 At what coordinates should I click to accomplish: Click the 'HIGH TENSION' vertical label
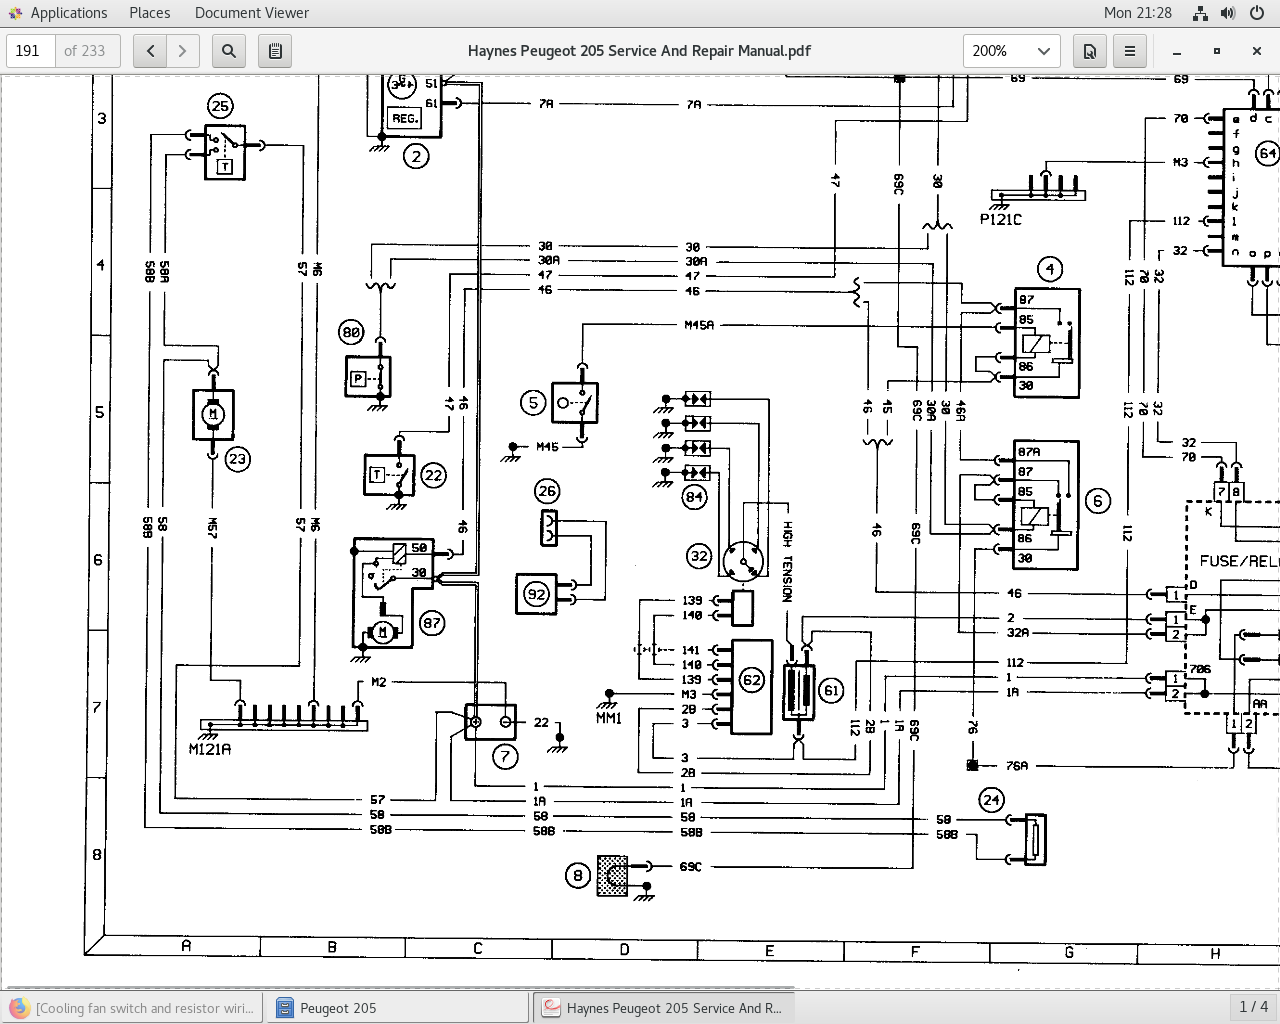click(x=787, y=561)
